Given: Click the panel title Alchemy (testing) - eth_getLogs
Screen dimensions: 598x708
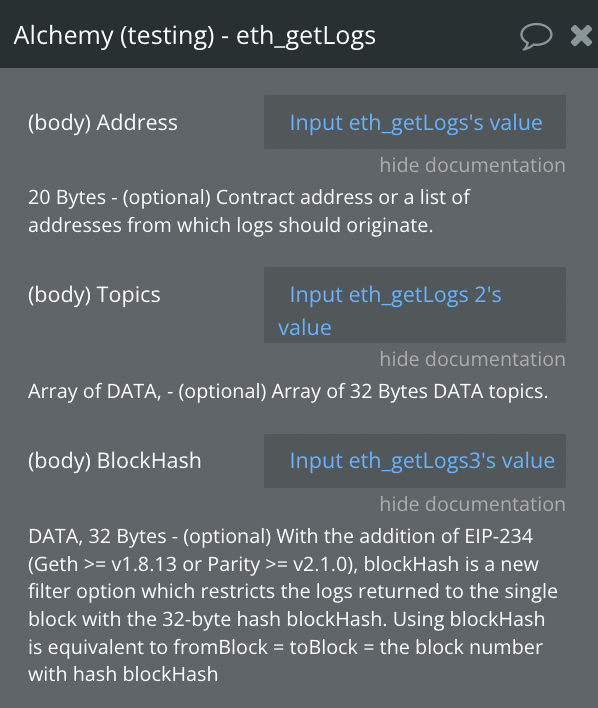Looking at the screenshot, I should pyautogui.click(x=195, y=36).
